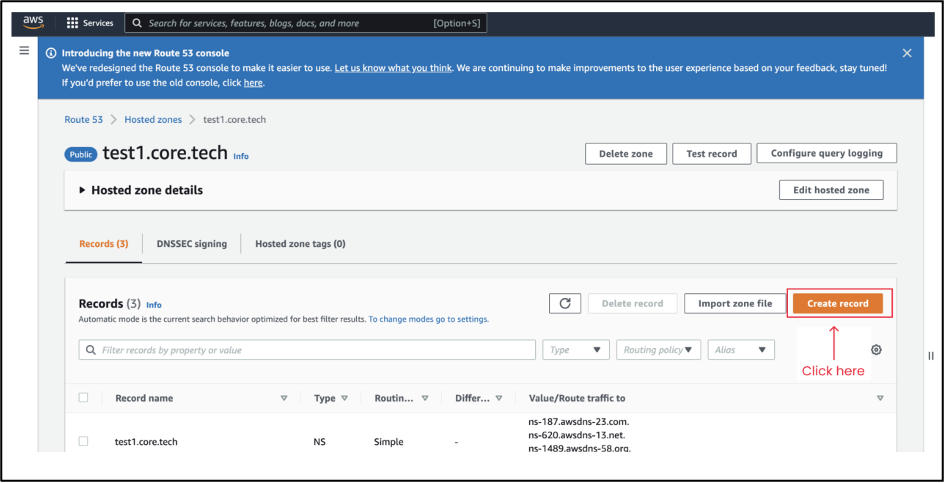Switch to DNSSEC signing tab

192,244
